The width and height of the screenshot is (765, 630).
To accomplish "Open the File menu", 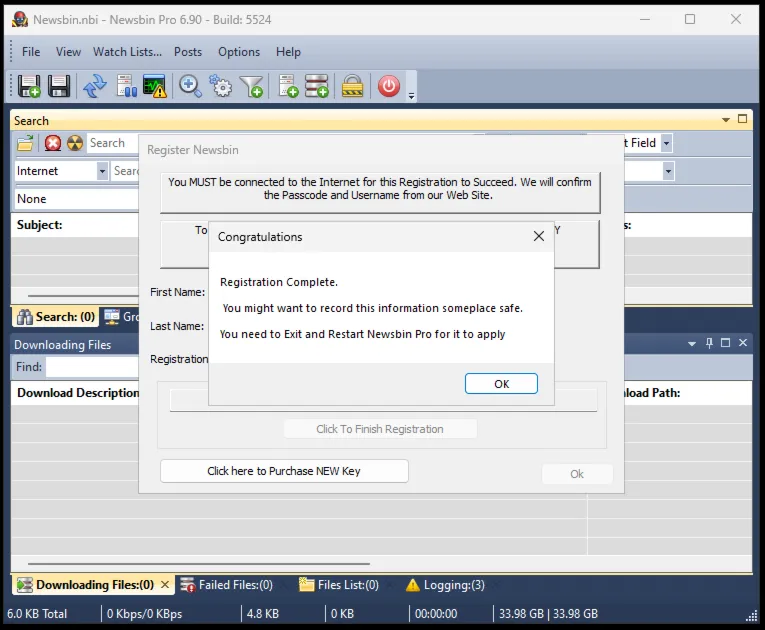I will (31, 52).
